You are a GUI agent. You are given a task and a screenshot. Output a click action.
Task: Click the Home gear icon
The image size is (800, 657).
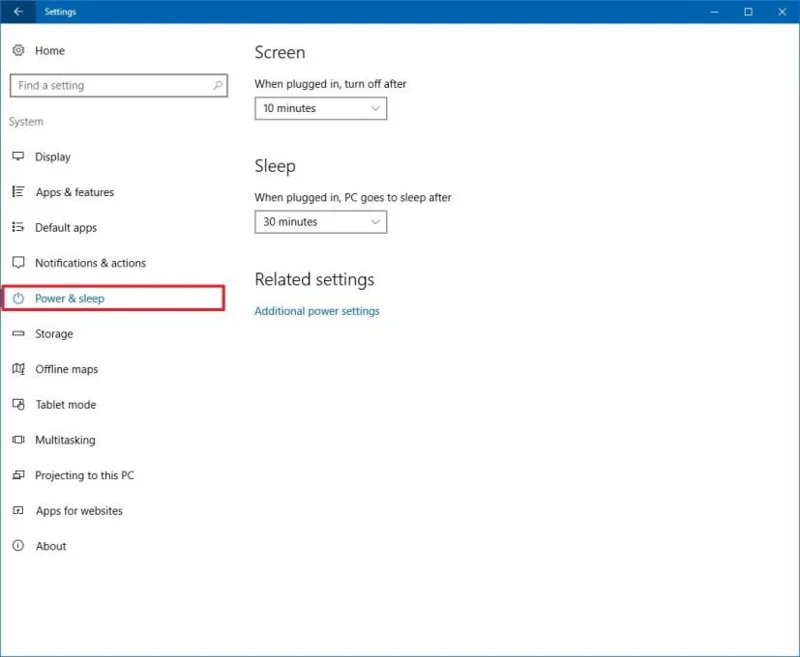coord(18,50)
